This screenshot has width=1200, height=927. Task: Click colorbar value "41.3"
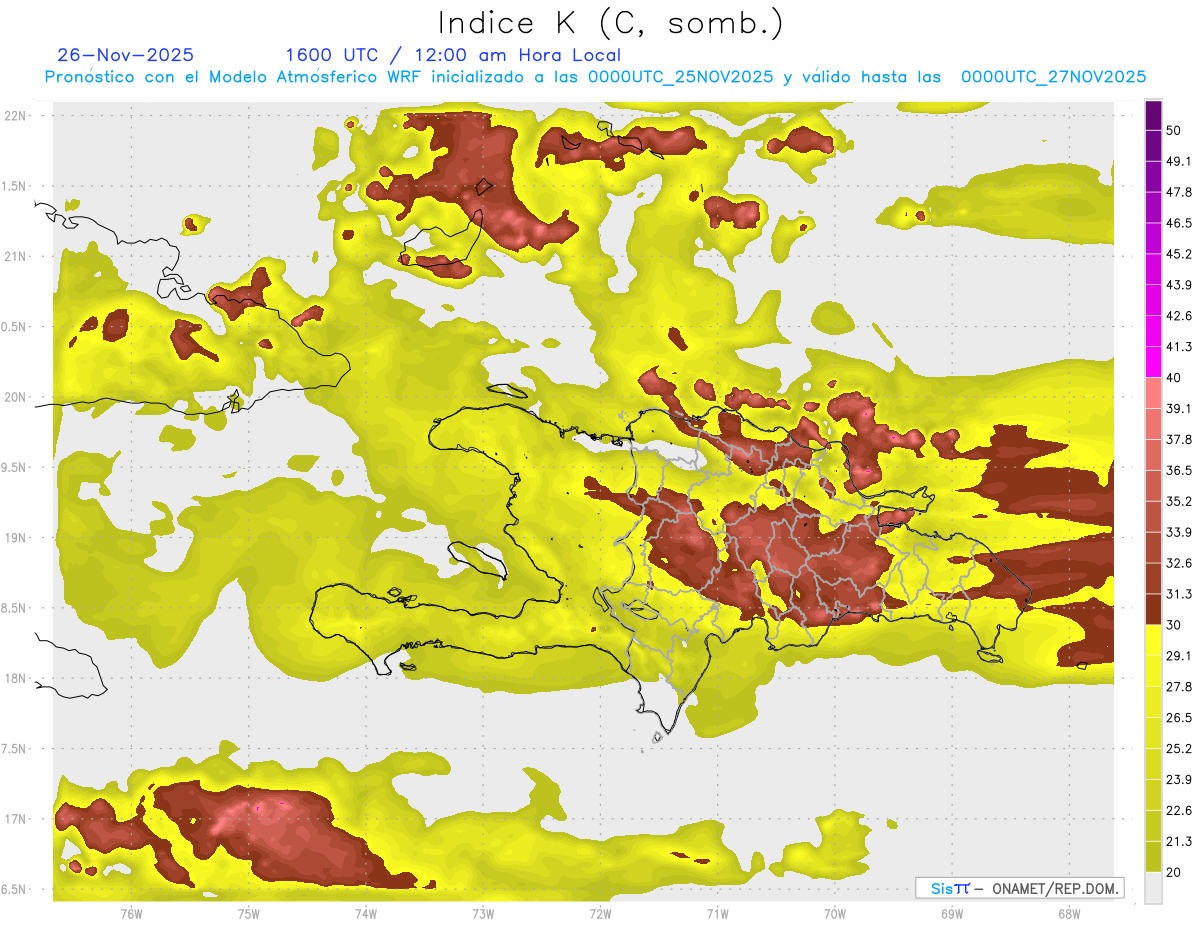point(1179,347)
